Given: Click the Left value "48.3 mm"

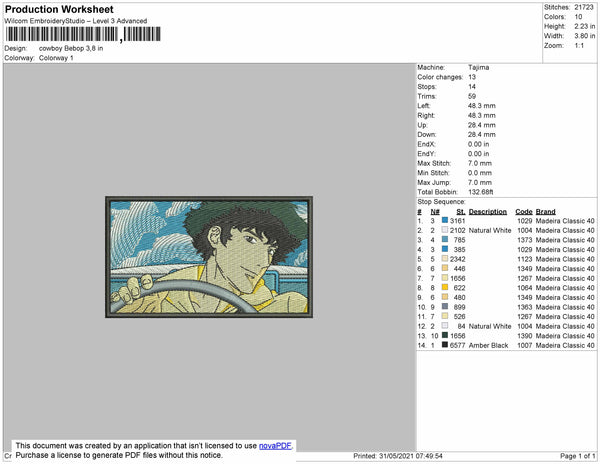Looking at the screenshot, I should coord(482,106).
